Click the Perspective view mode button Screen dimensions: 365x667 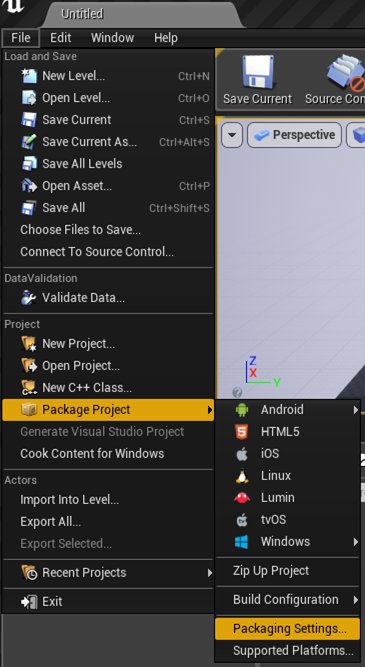click(294, 135)
